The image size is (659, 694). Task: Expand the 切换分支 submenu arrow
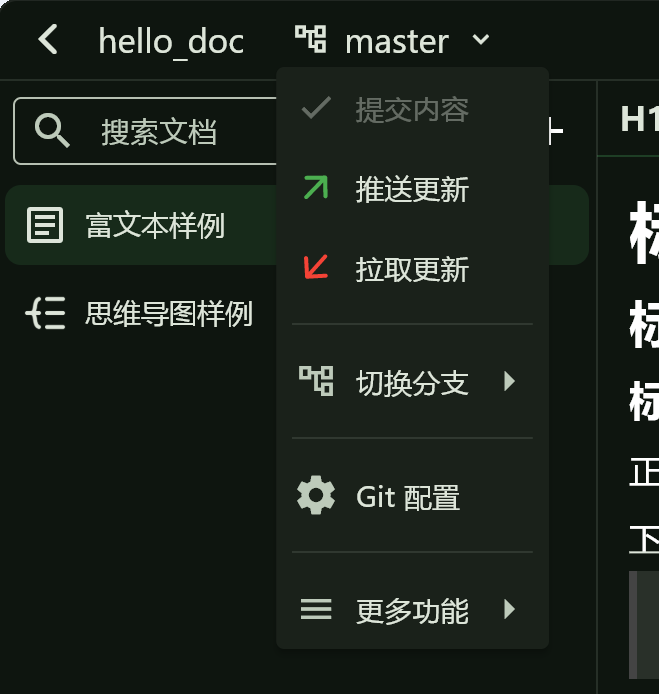point(509,381)
